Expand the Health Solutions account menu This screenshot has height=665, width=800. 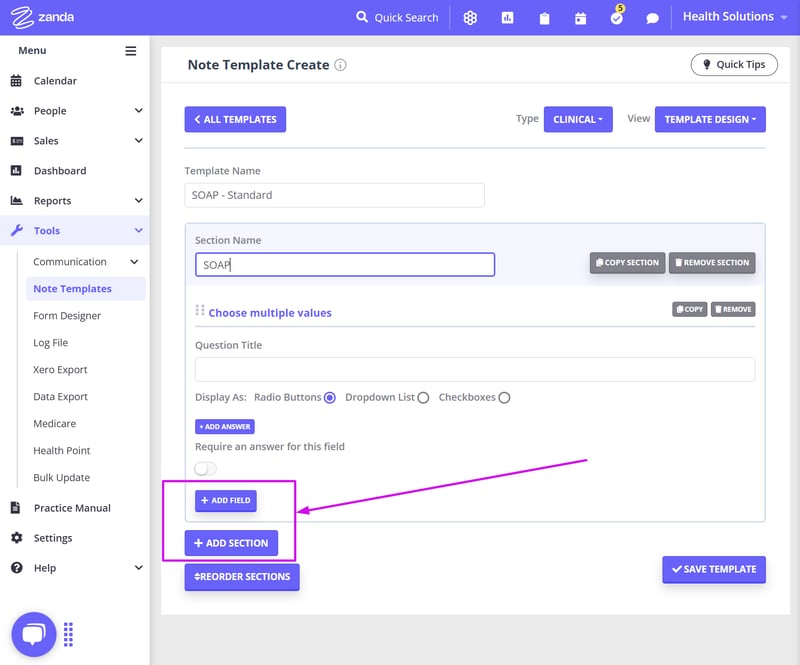tap(735, 17)
